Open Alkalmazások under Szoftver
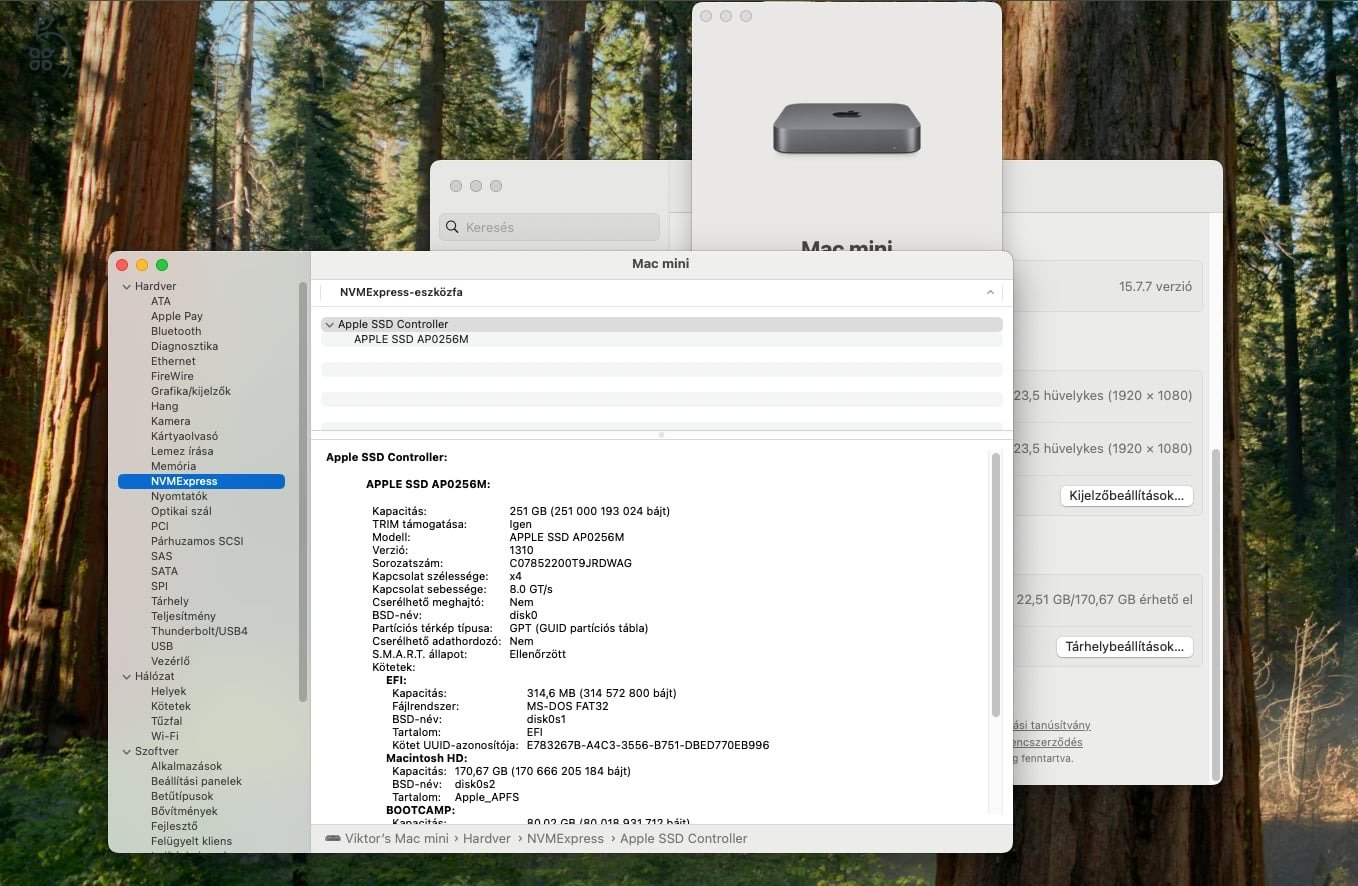 click(x=186, y=766)
